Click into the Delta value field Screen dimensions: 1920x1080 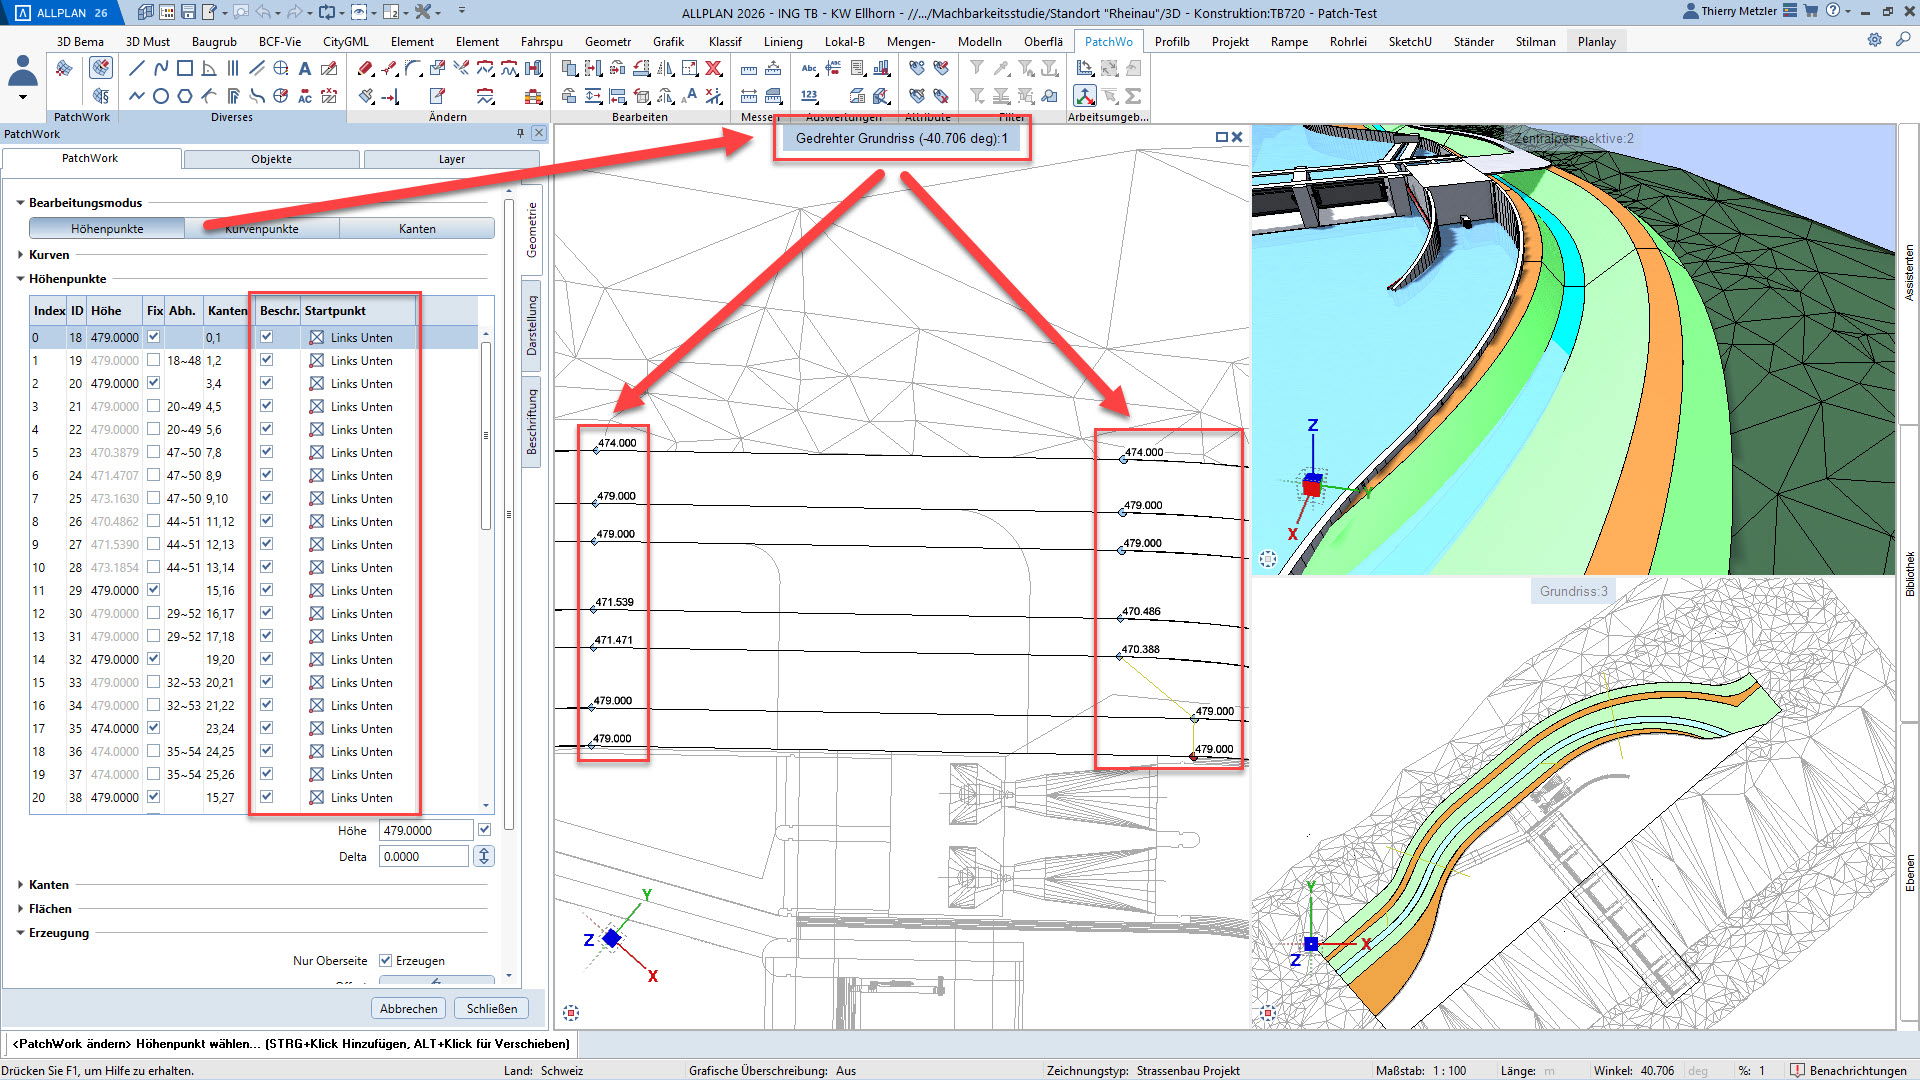424,857
